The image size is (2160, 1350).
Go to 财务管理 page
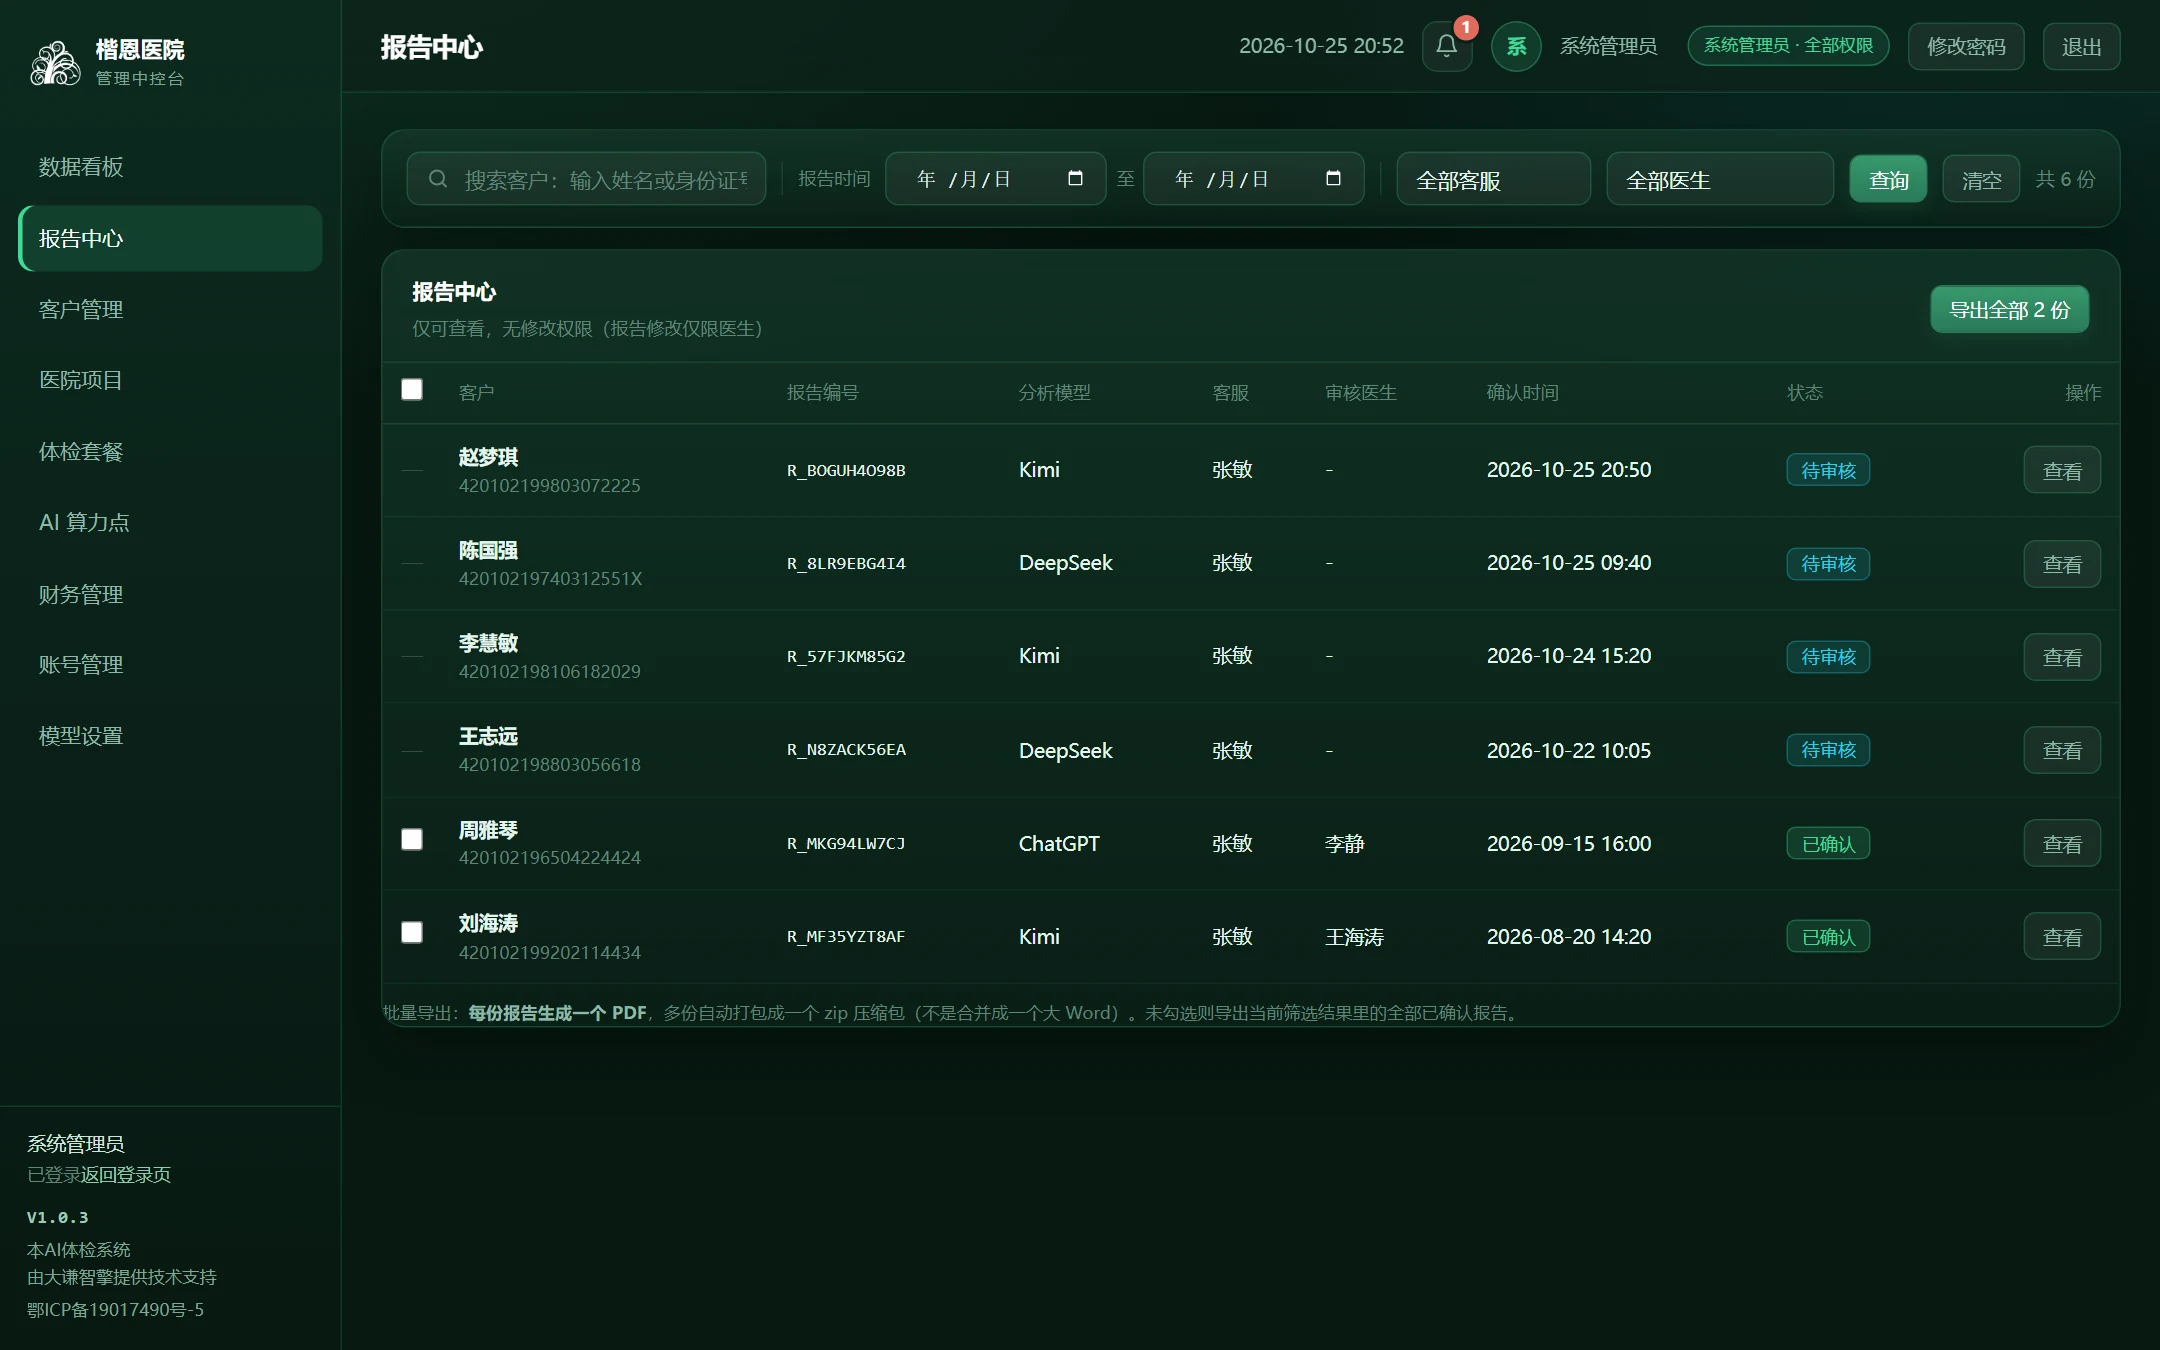pos(170,594)
